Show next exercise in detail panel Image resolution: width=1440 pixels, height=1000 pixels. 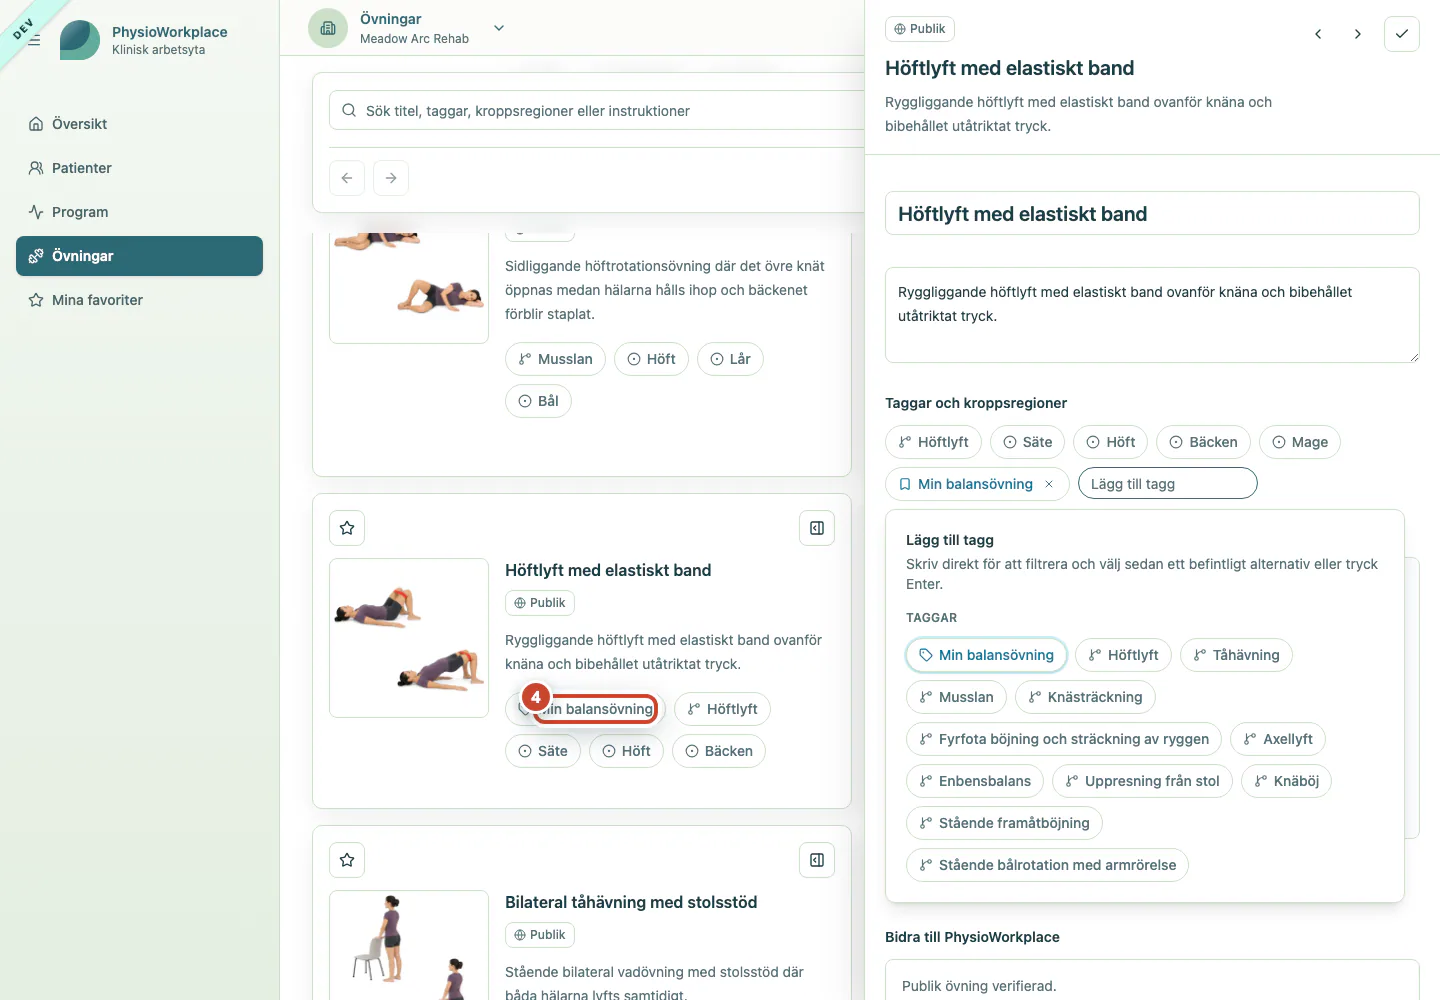tap(1357, 34)
